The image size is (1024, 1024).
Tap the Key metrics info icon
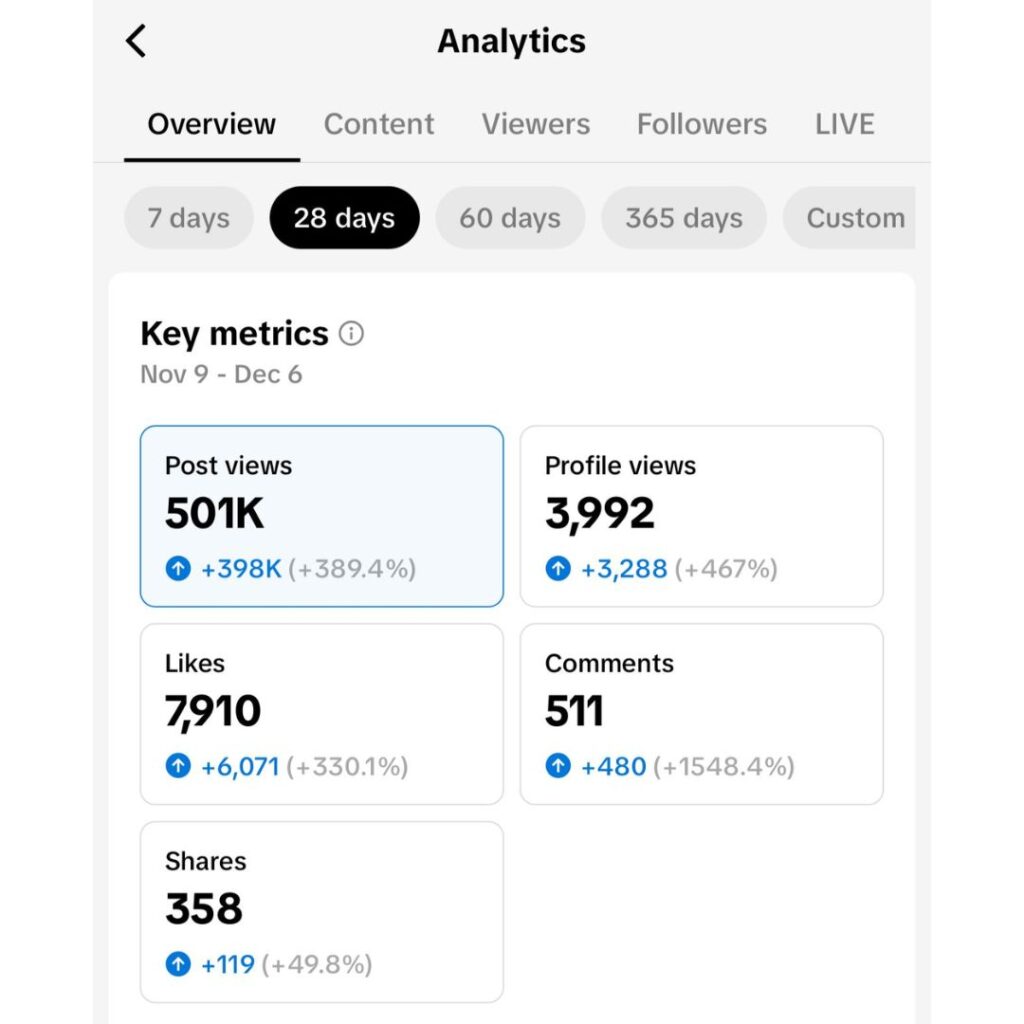(351, 334)
